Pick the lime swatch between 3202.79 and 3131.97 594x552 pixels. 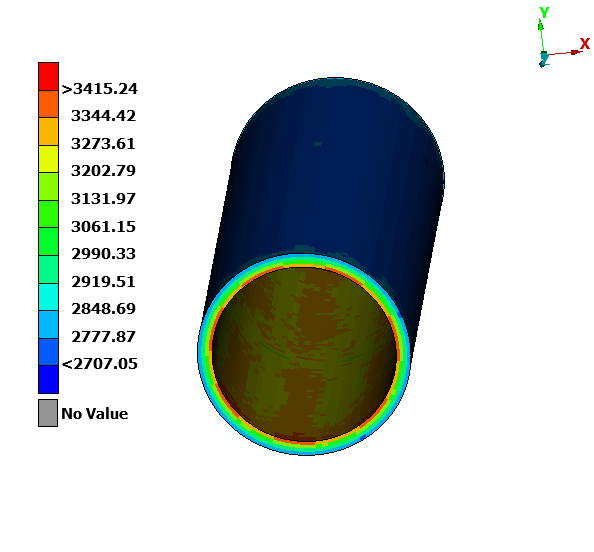point(48,187)
